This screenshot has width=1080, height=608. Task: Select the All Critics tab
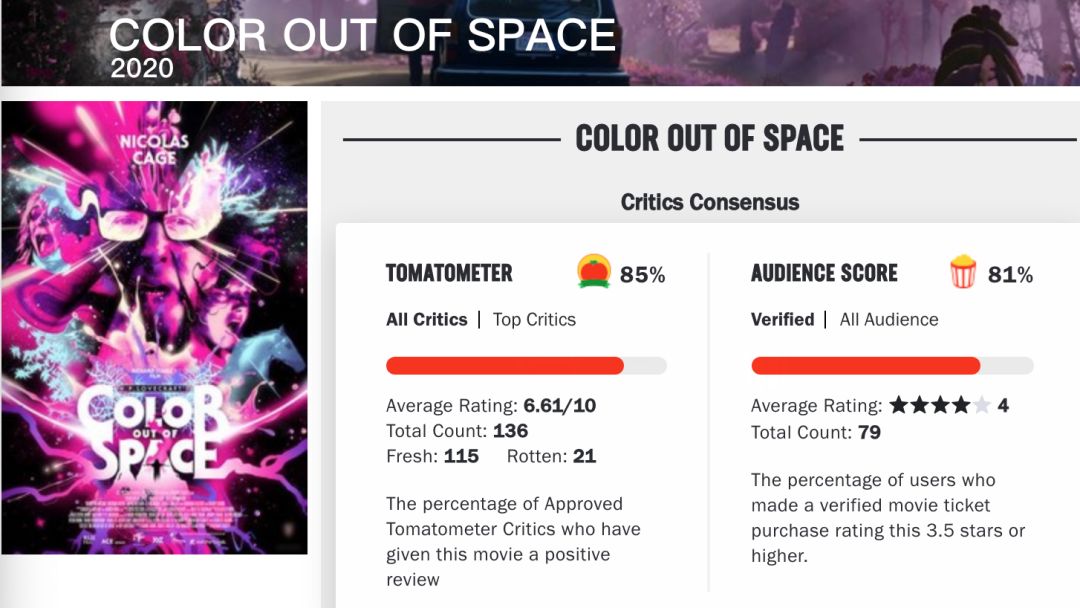[x=427, y=320]
